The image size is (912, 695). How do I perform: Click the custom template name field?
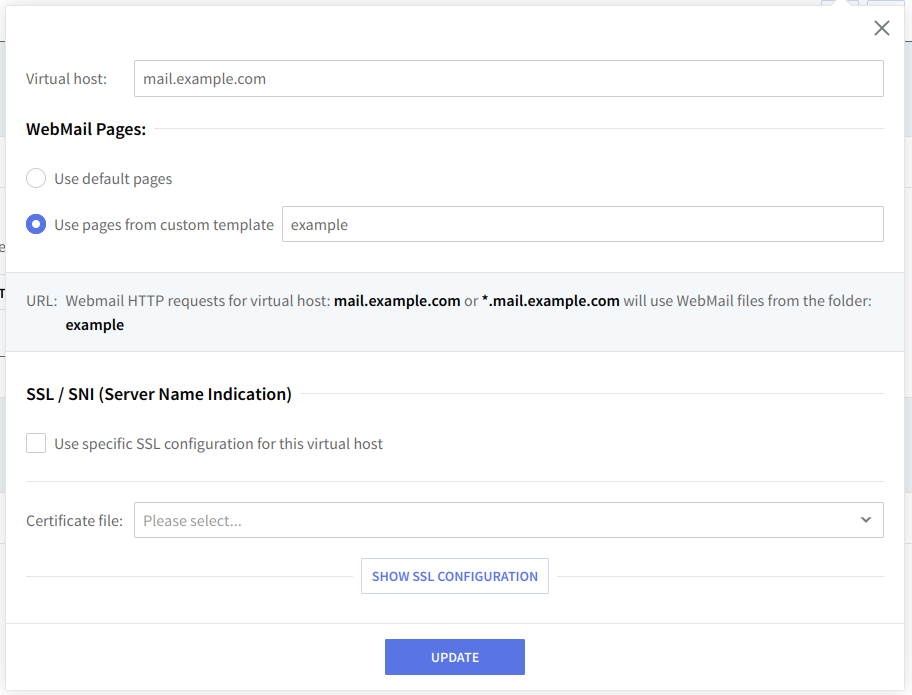coord(582,225)
